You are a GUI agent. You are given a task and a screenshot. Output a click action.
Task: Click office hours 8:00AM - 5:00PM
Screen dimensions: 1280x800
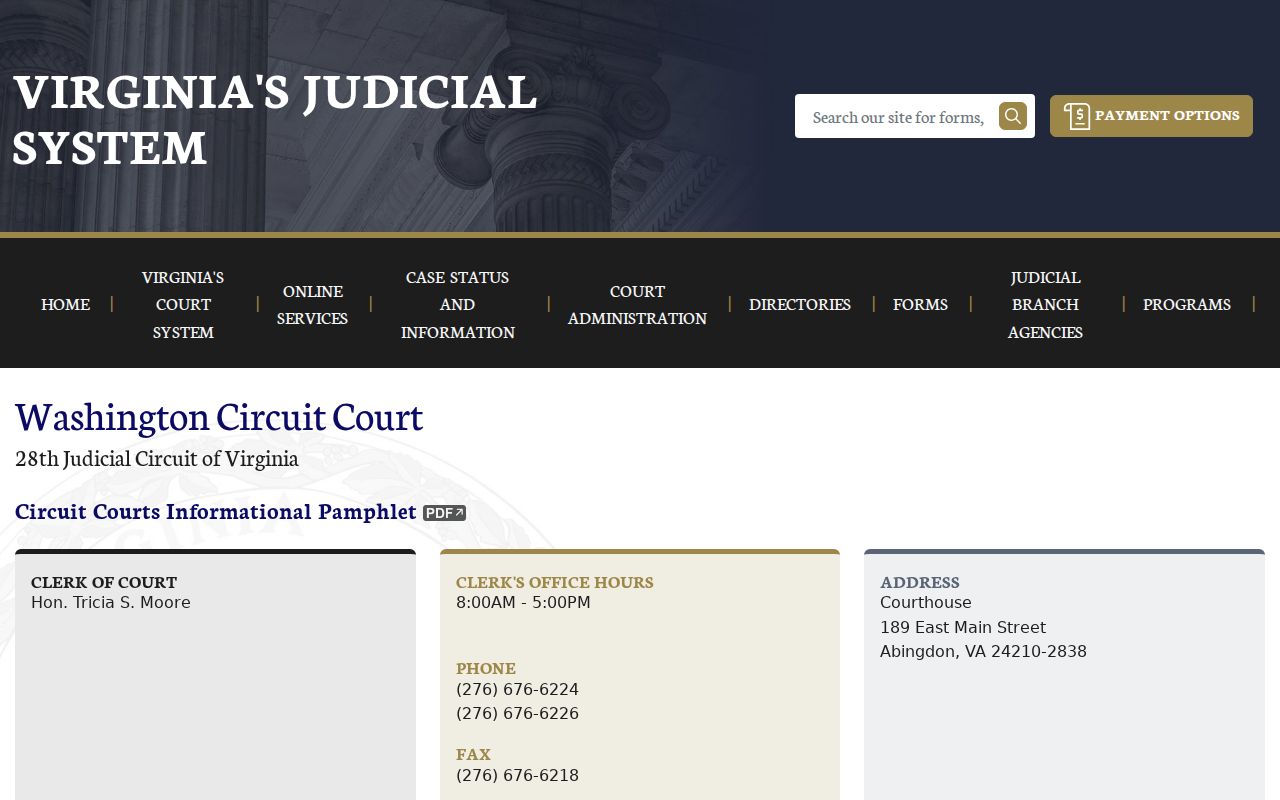[523, 602]
